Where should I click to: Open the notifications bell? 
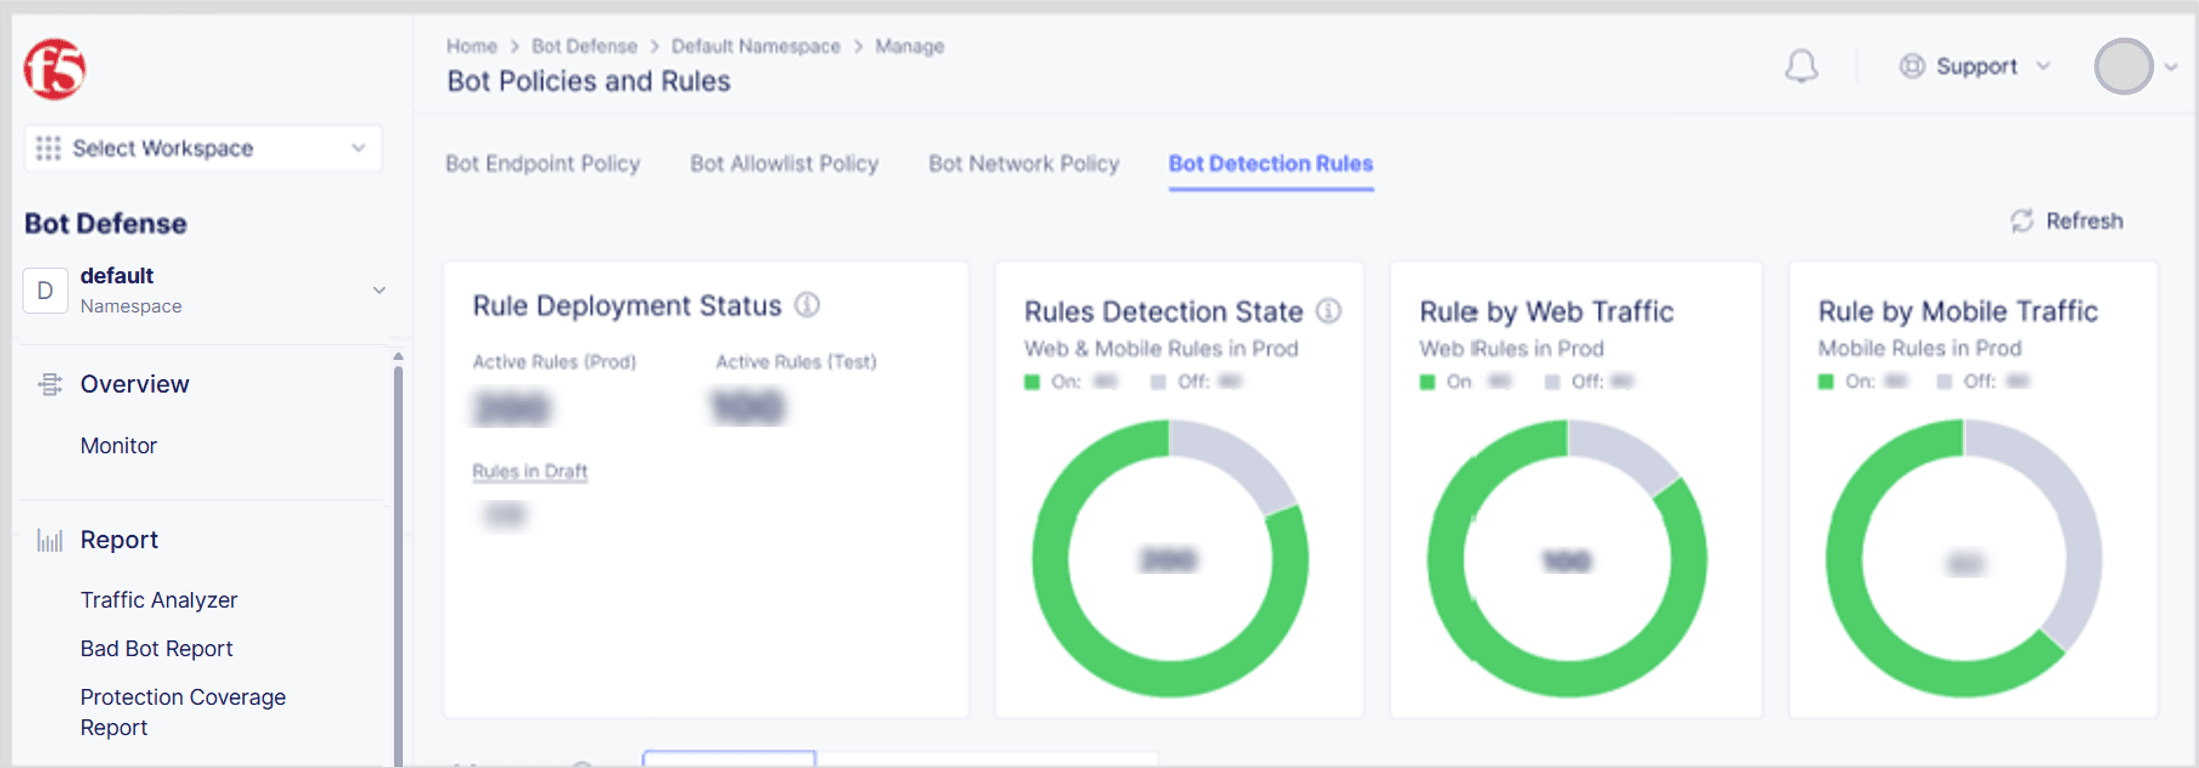pos(1801,67)
